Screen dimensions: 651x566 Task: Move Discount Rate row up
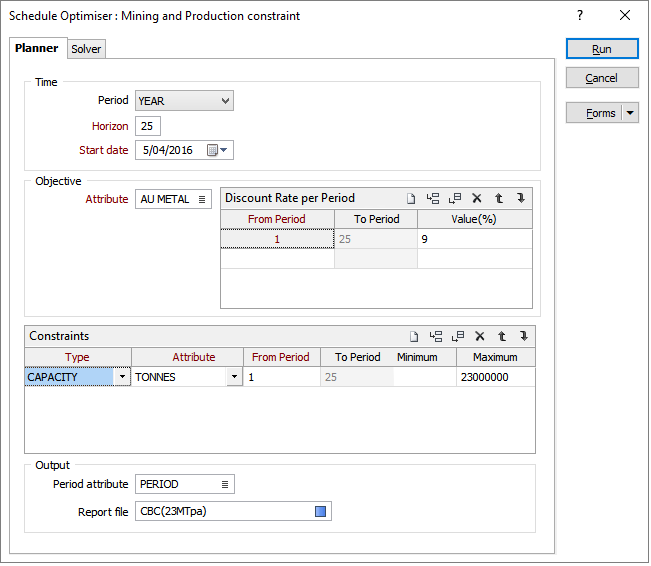click(x=499, y=198)
